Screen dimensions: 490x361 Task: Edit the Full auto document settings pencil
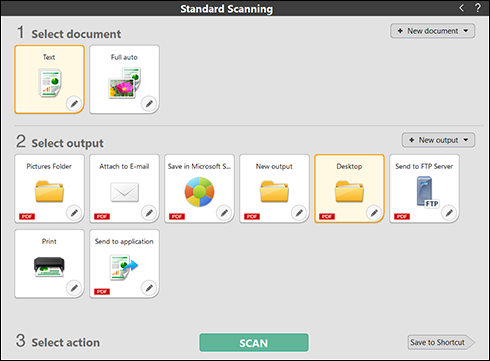tap(149, 104)
